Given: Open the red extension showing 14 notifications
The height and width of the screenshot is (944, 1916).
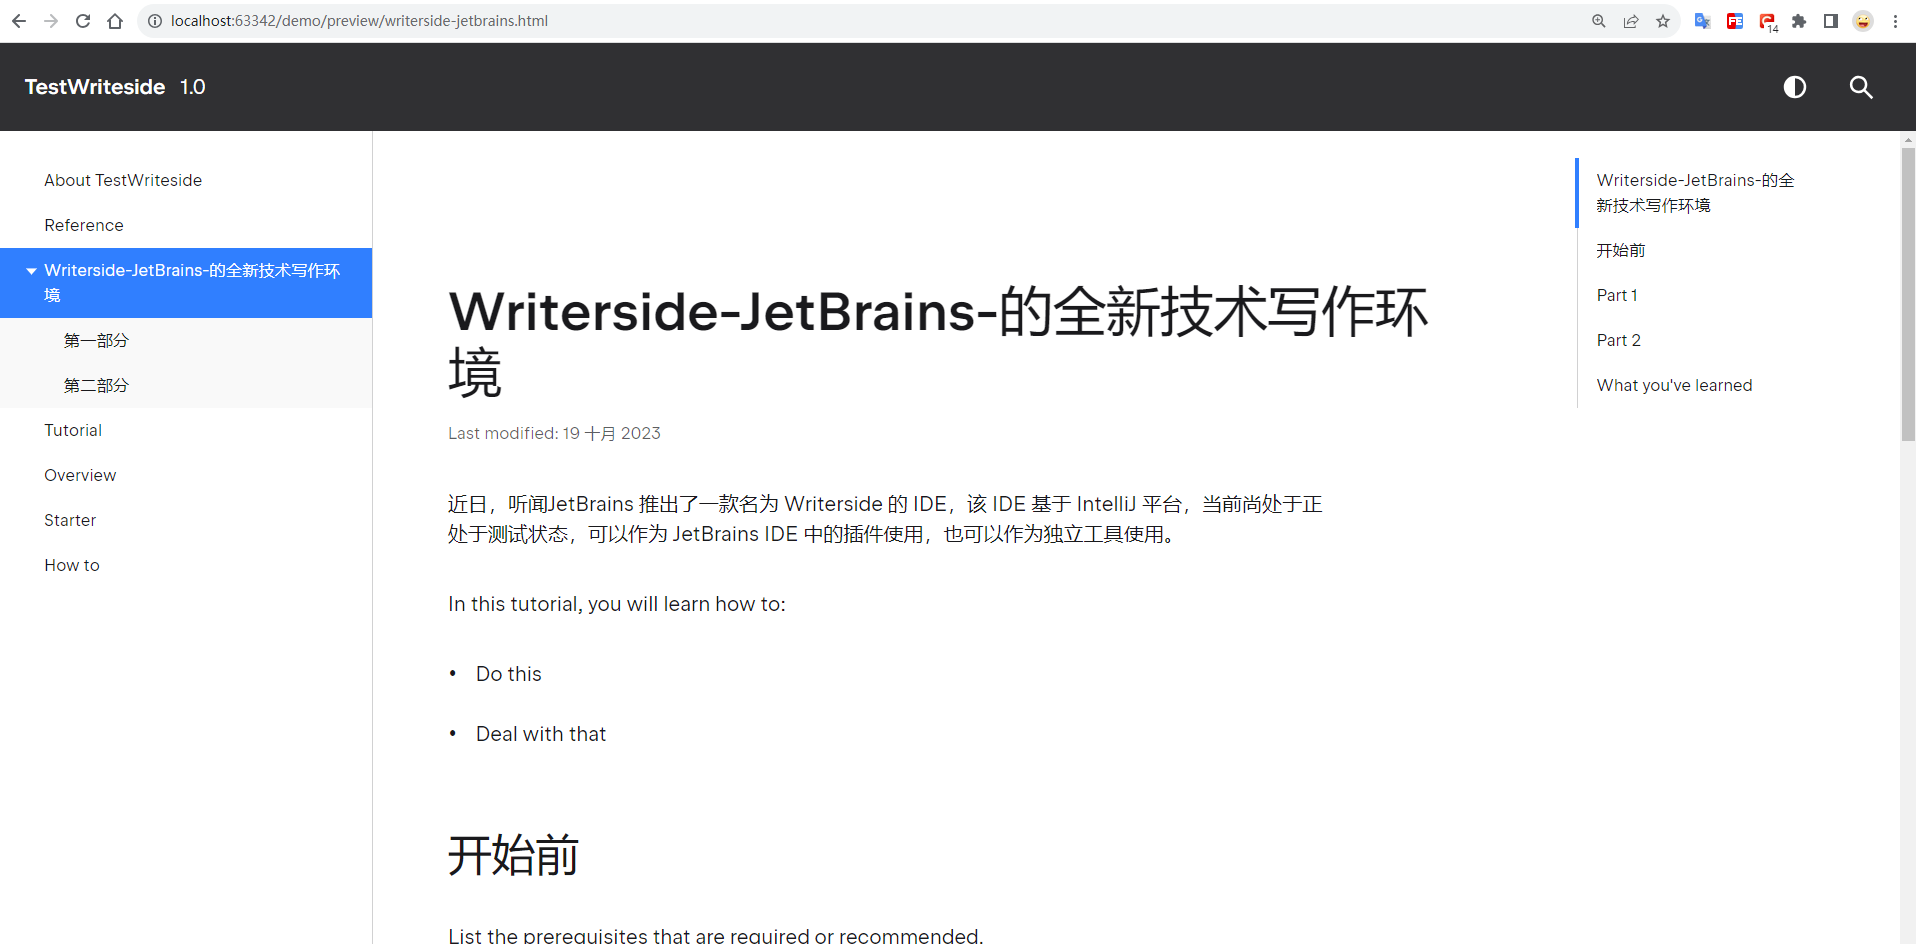Looking at the screenshot, I should coord(1766,20).
